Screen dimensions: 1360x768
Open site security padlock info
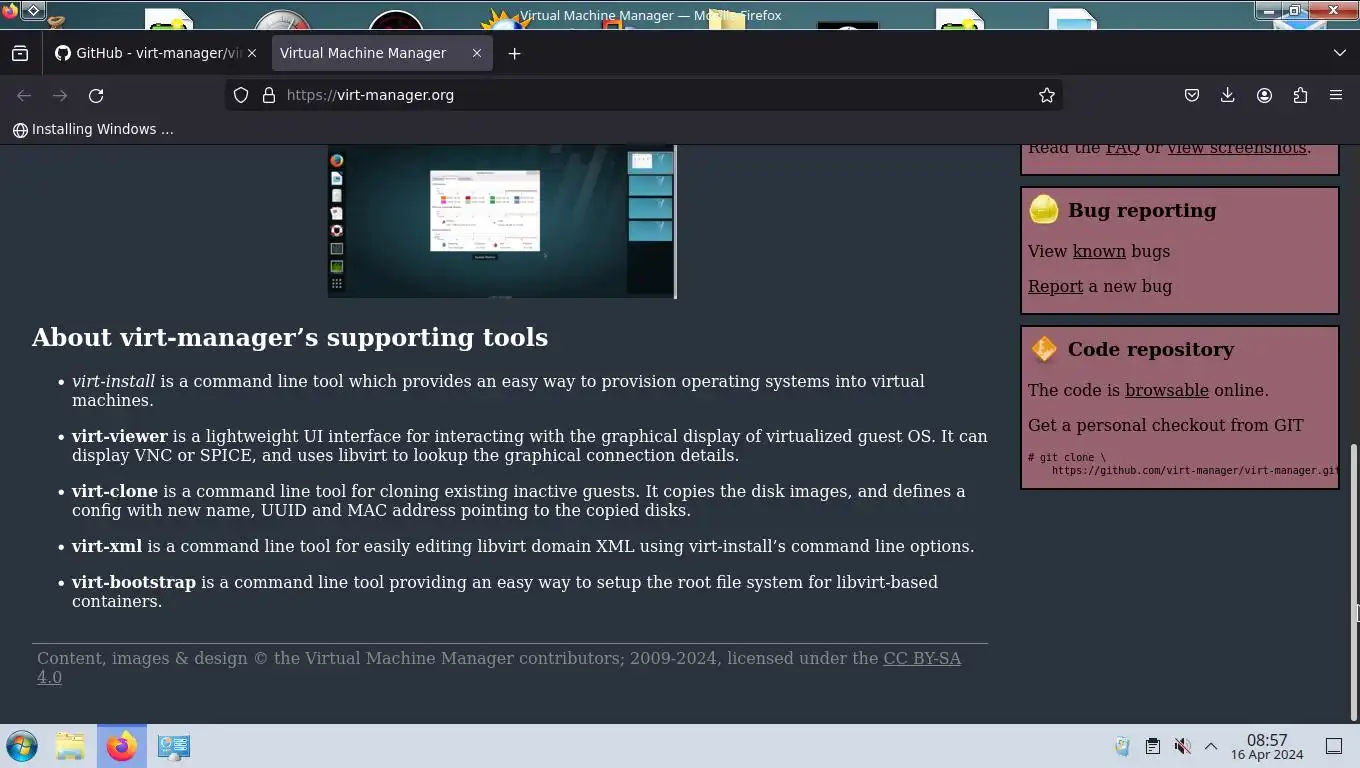(268, 95)
